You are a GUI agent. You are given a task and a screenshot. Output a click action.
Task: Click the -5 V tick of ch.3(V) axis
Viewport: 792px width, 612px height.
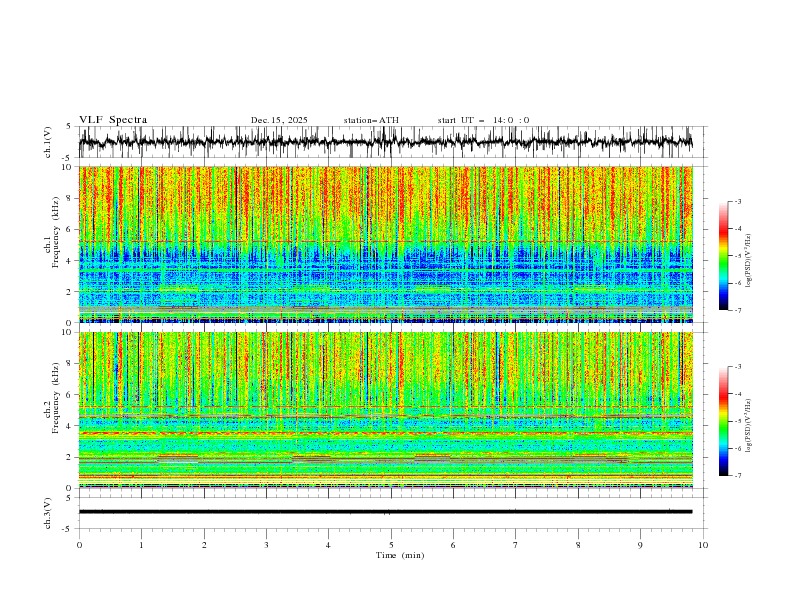click(x=68, y=529)
